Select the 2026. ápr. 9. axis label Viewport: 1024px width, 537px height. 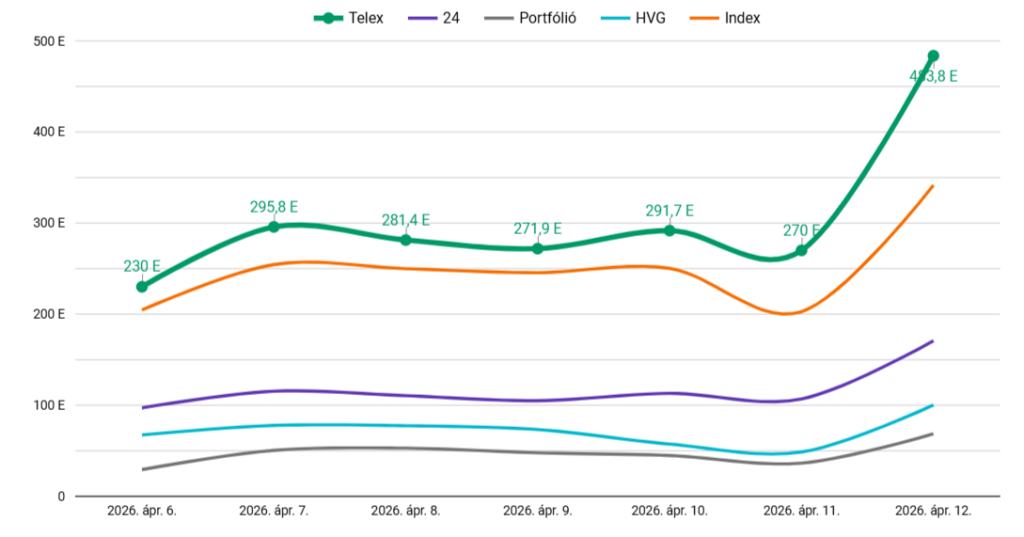click(x=538, y=510)
